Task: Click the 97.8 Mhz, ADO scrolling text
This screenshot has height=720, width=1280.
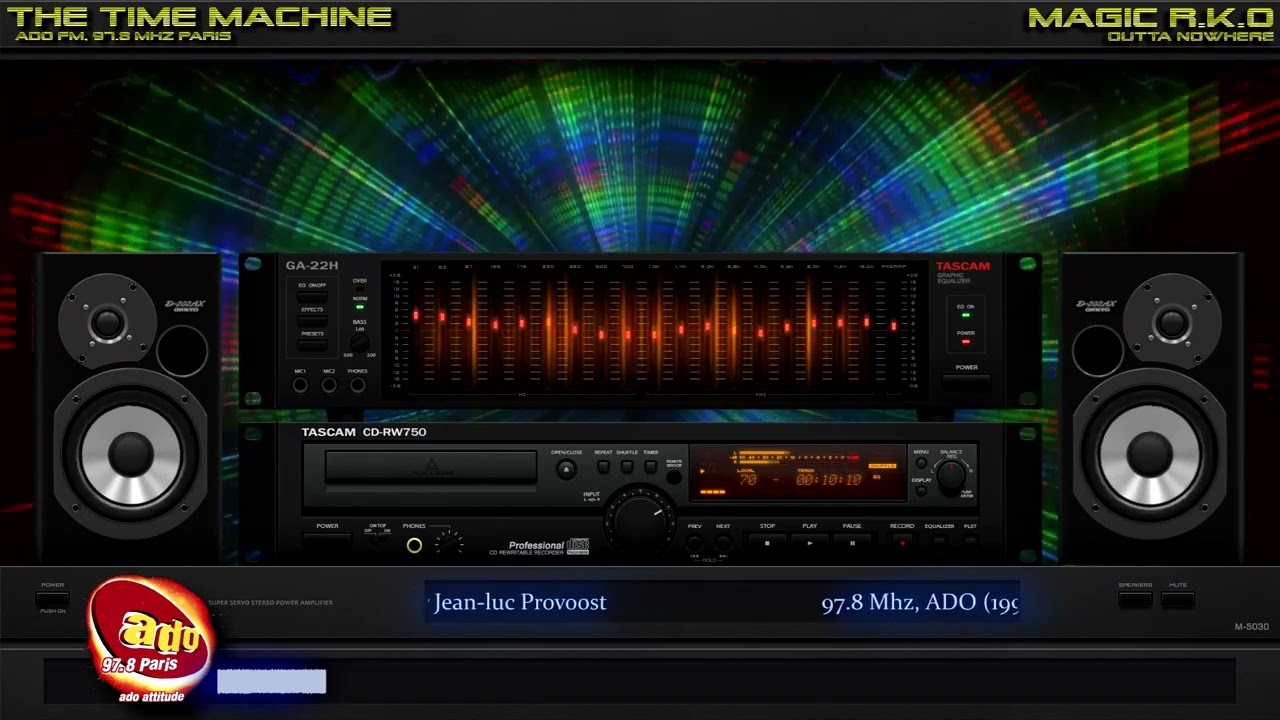Action: point(920,602)
